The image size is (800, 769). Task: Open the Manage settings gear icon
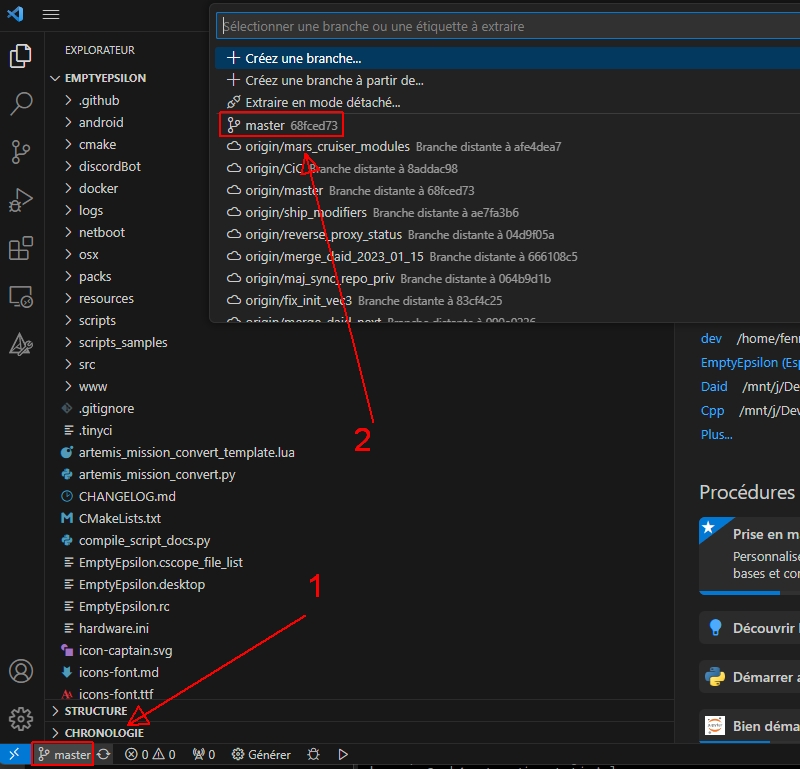21,718
